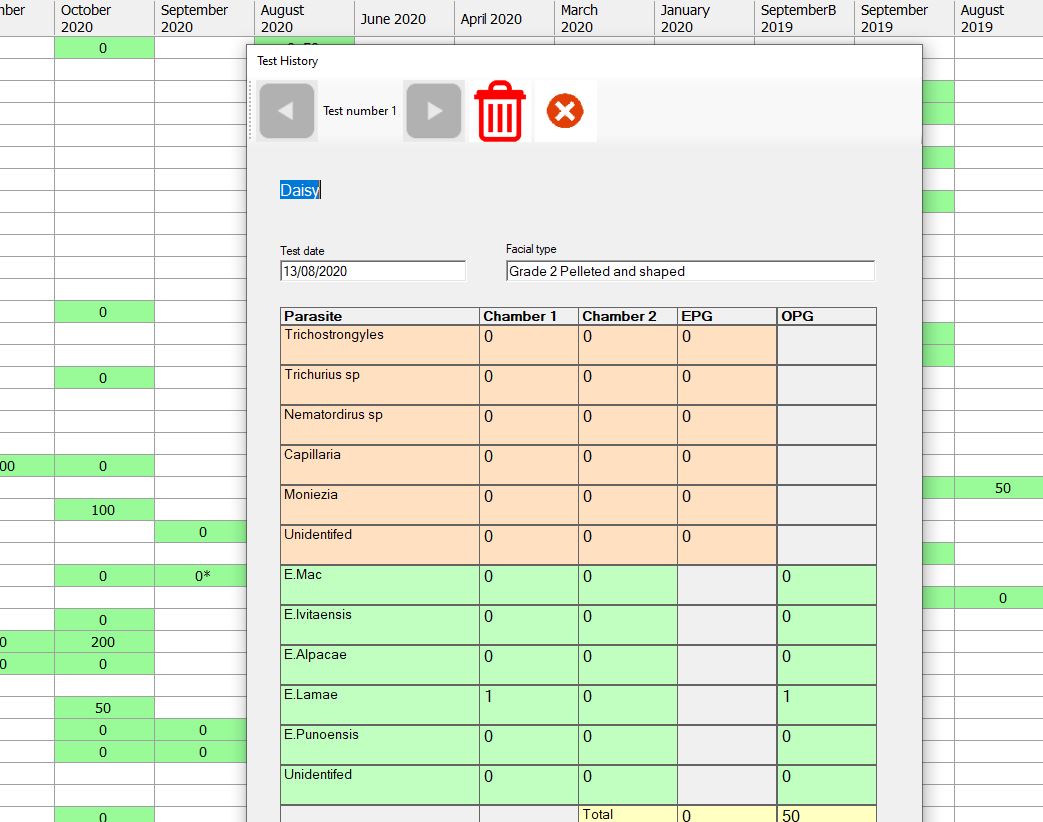Viewport: 1043px width, 822px height.
Task: Go to next test with right arrow
Action: coord(434,110)
